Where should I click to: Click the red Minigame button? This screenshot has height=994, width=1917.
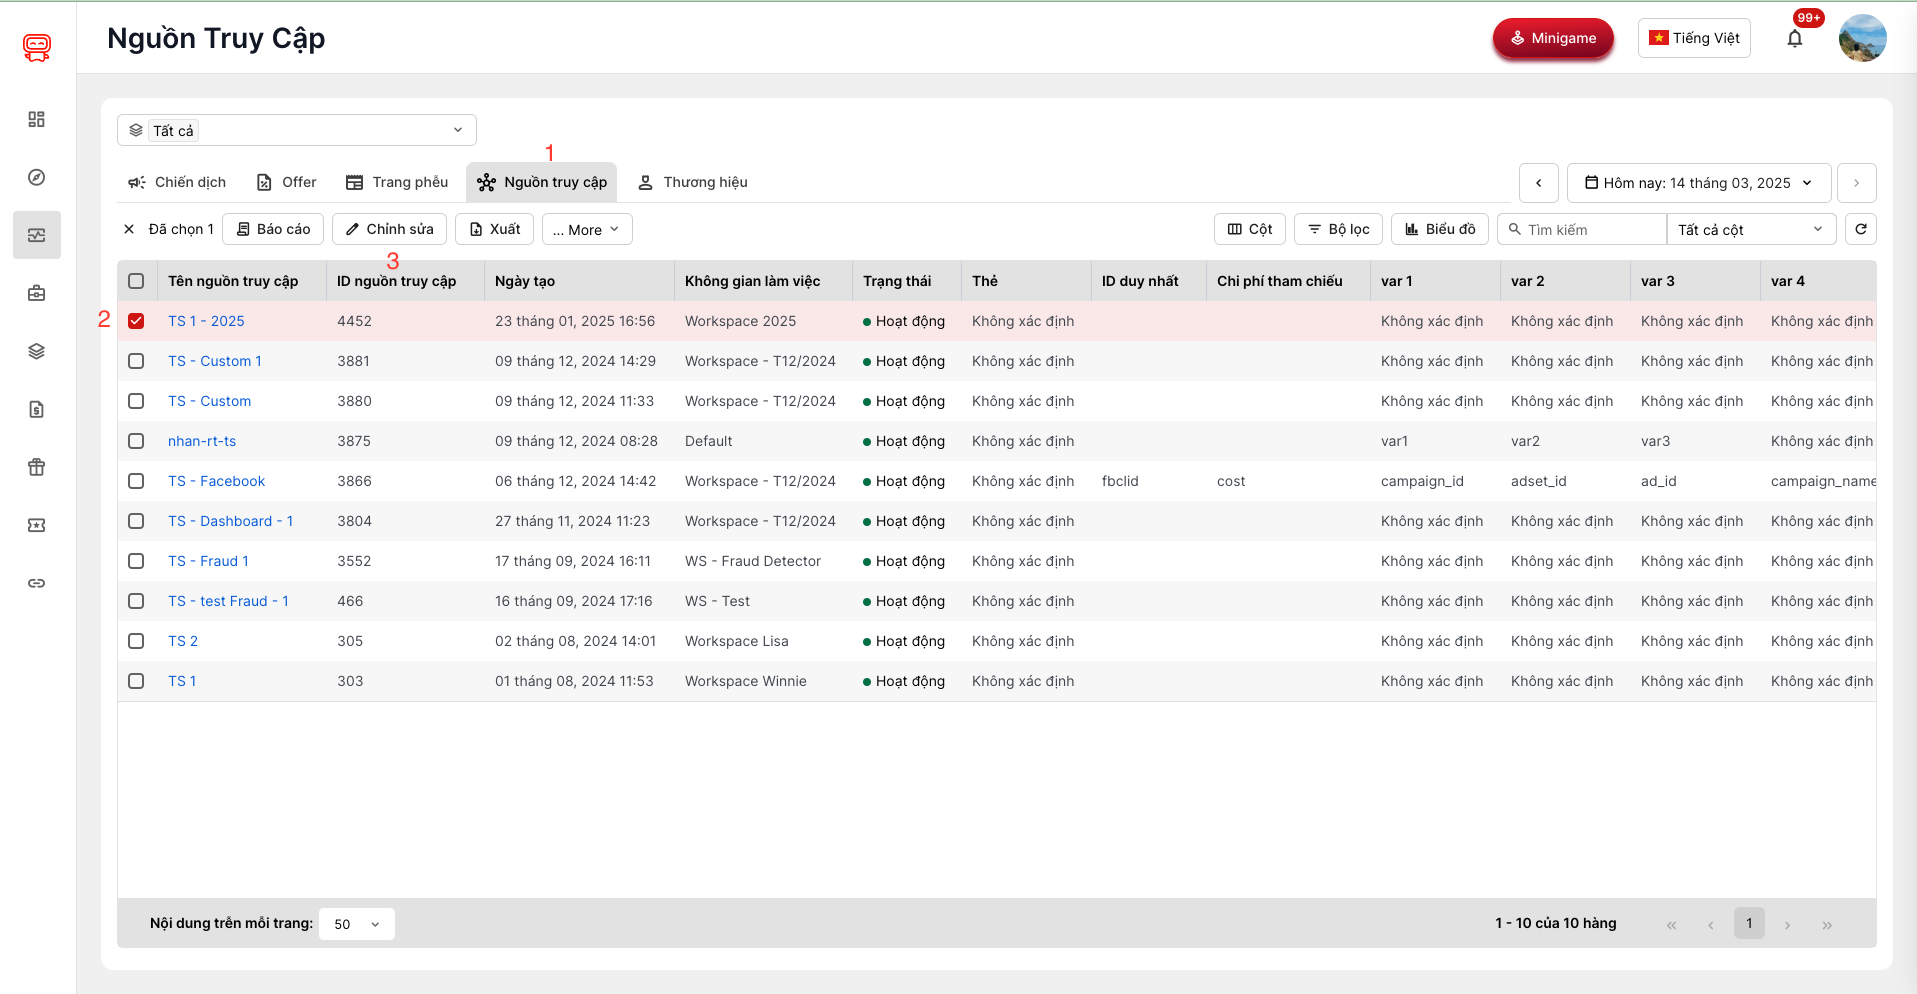(x=1553, y=38)
